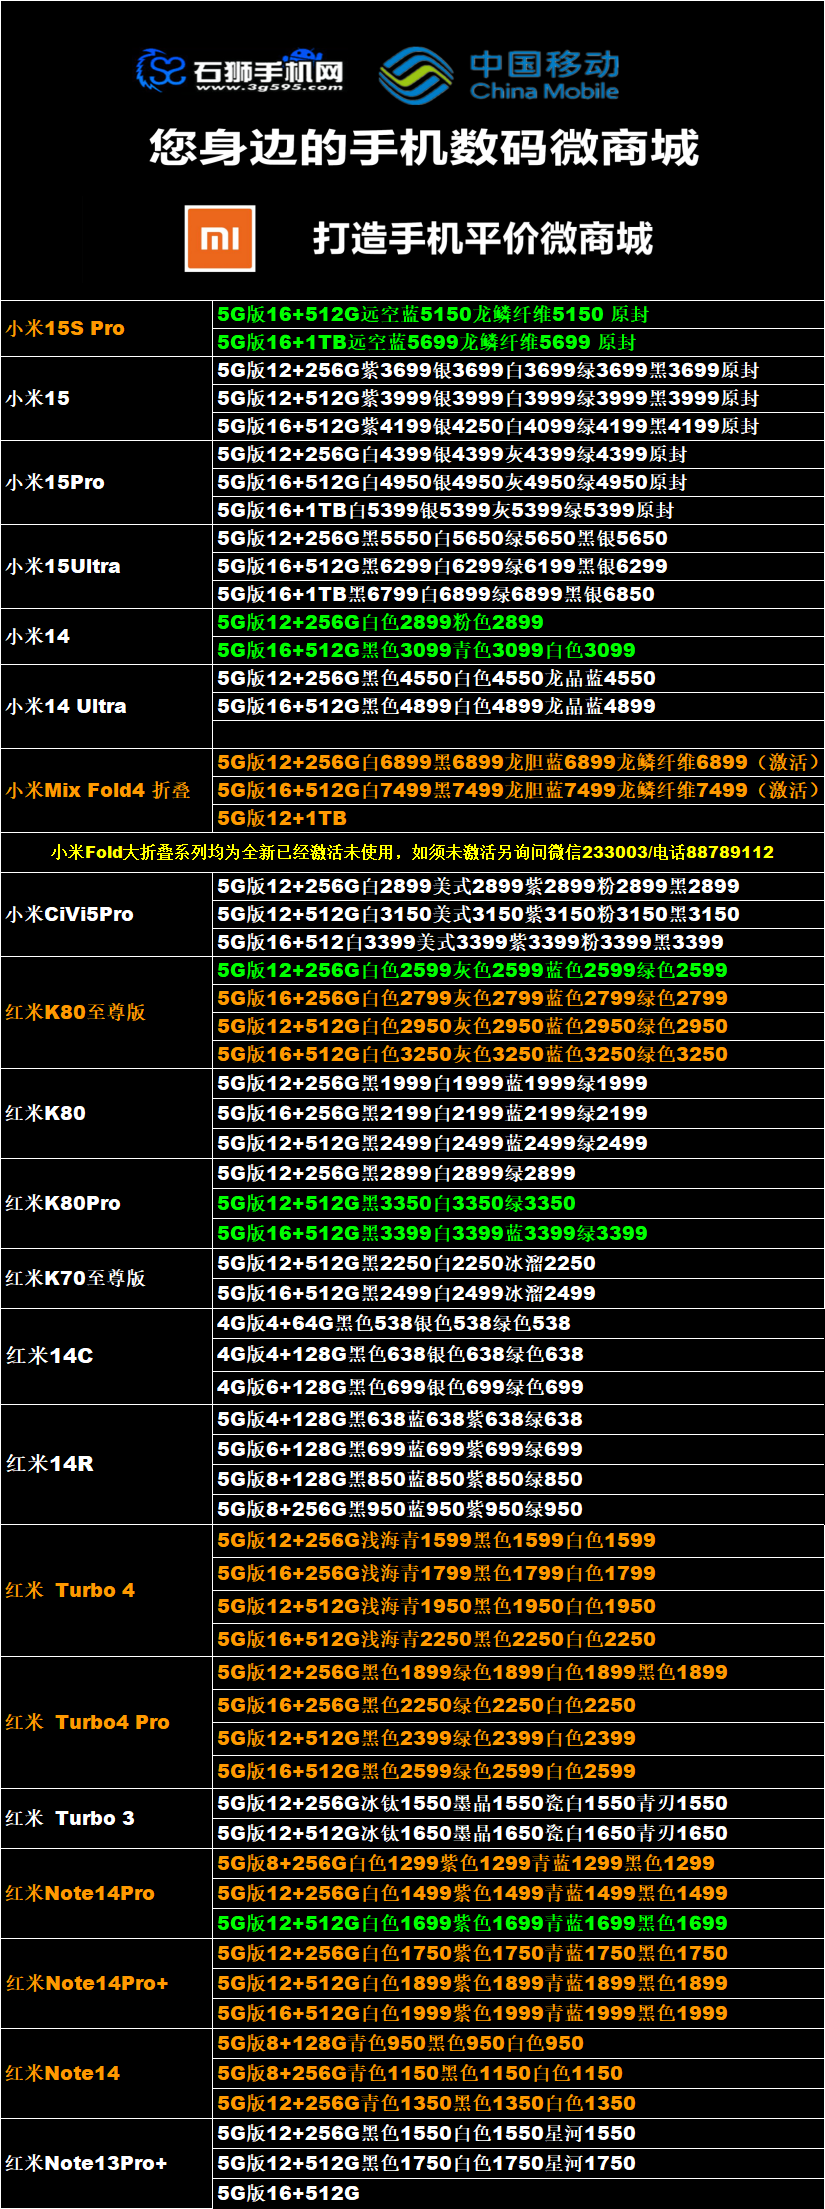The image size is (825, 2209).
Task: Select the Note14Pro+ 16+512G 白色1999 row
Action: coord(519,2013)
